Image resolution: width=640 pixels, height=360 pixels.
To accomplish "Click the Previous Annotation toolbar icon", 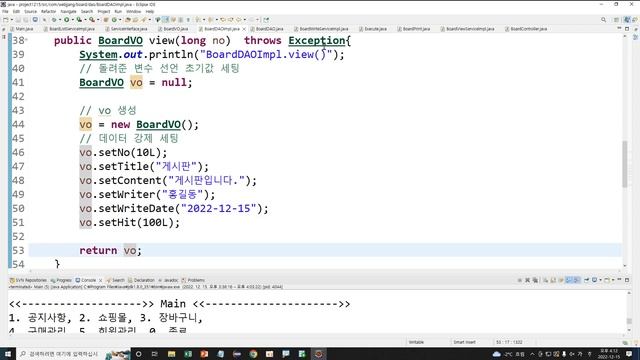I will pyautogui.click(x=210, y=20).
